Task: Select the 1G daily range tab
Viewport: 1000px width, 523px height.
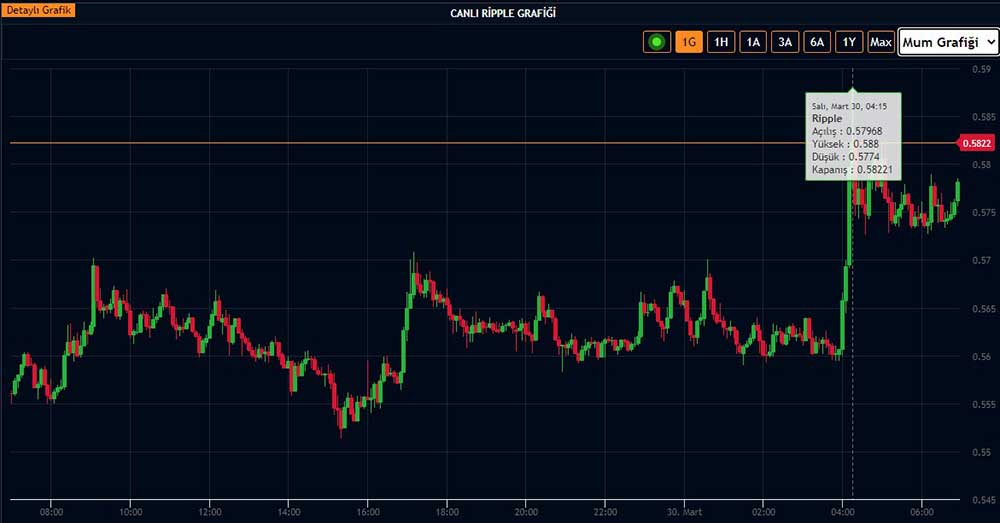Action: tap(689, 42)
